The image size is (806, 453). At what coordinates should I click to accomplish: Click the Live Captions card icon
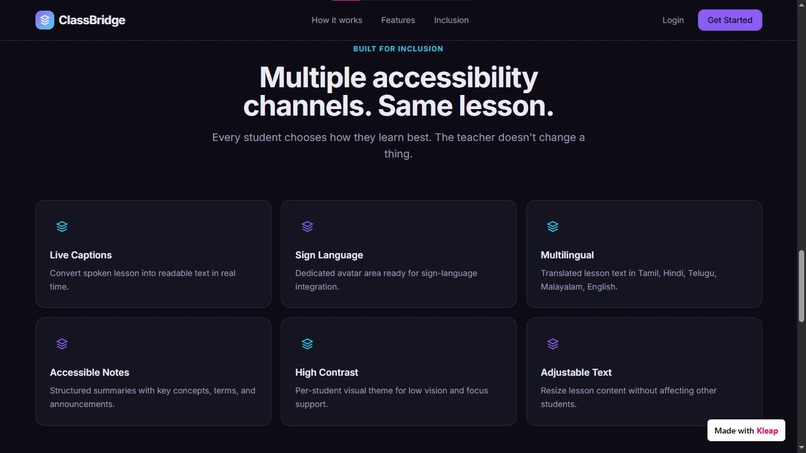click(x=62, y=226)
